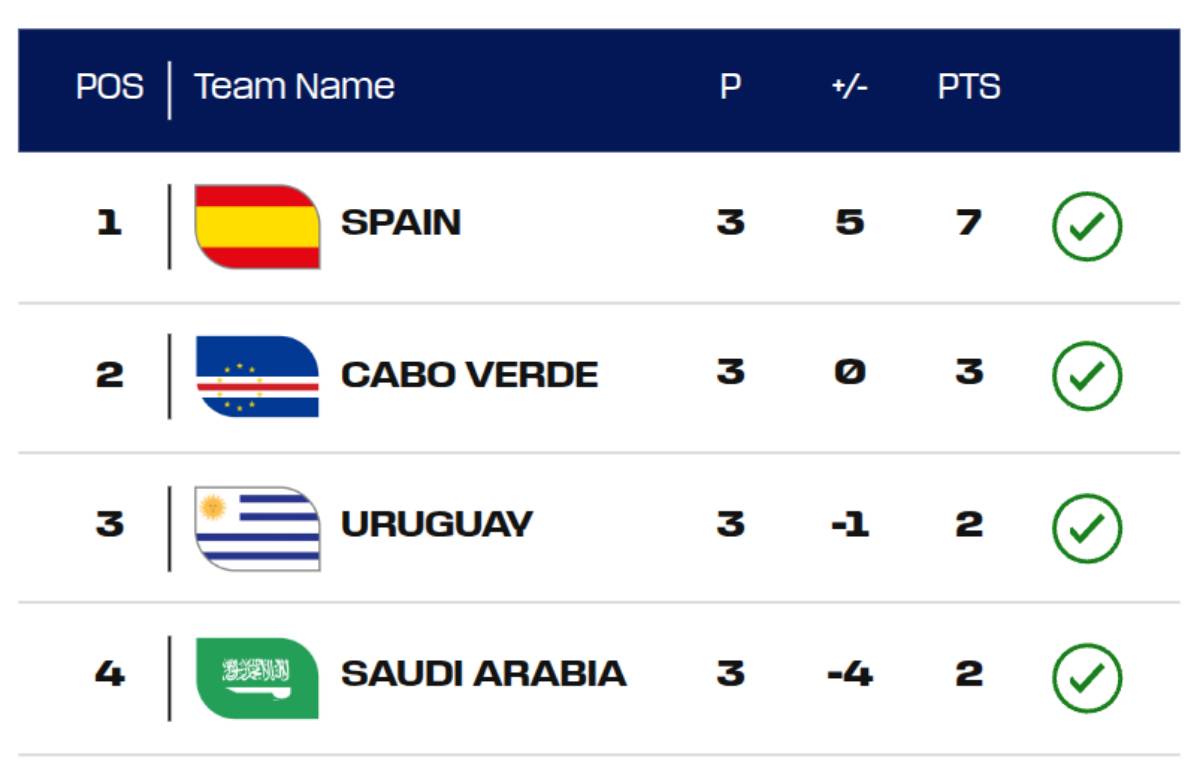Sort by the POS column header

point(109,87)
